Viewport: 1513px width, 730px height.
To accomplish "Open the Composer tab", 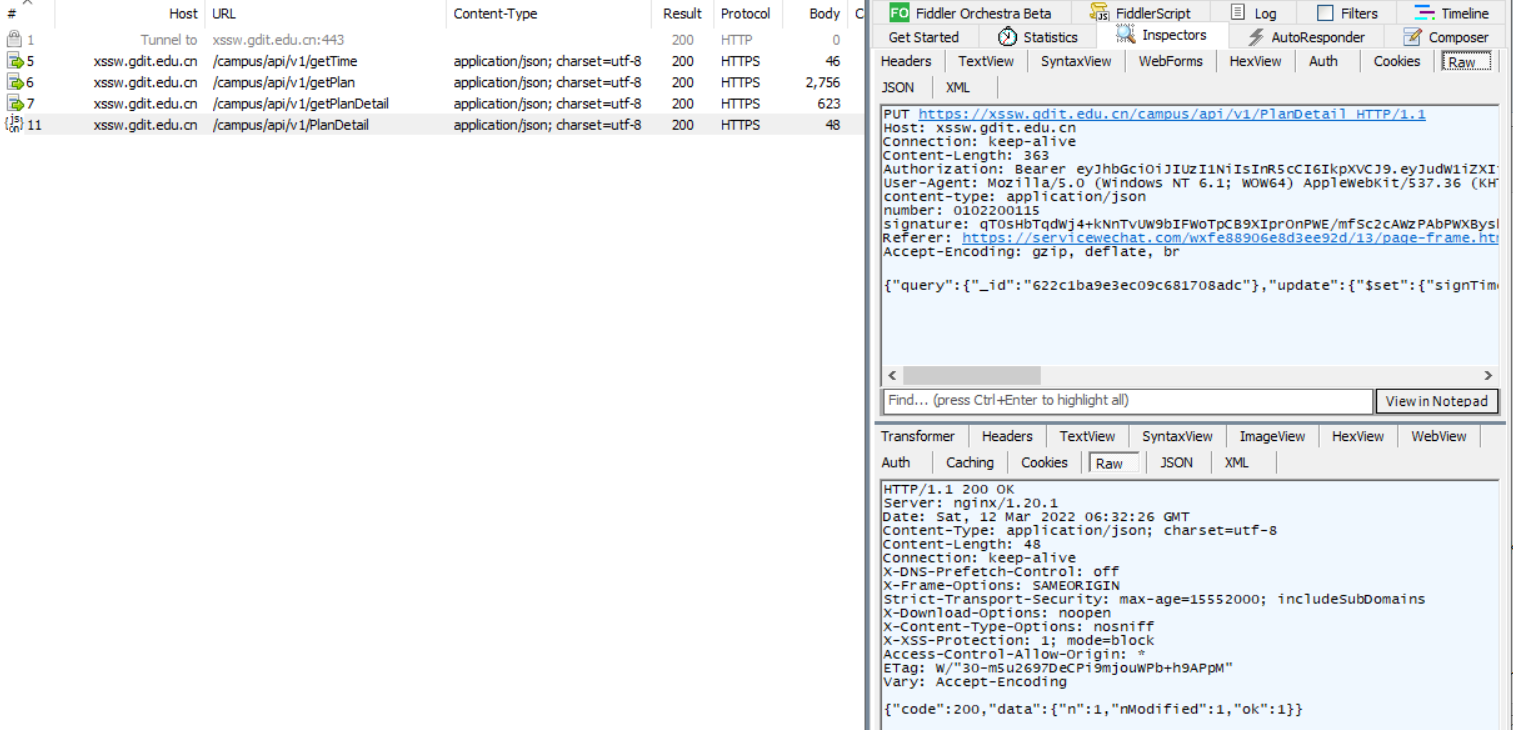I will (1446, 37).
